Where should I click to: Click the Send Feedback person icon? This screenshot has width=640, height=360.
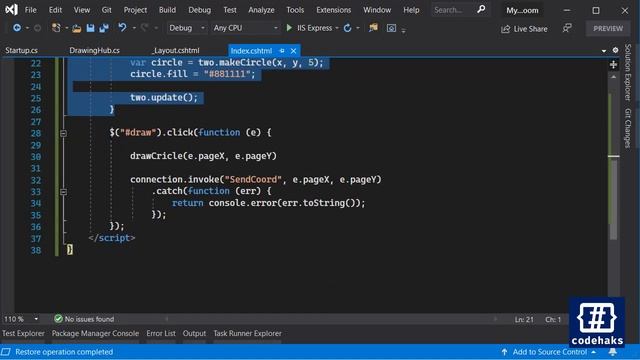(x=567, y=28)
